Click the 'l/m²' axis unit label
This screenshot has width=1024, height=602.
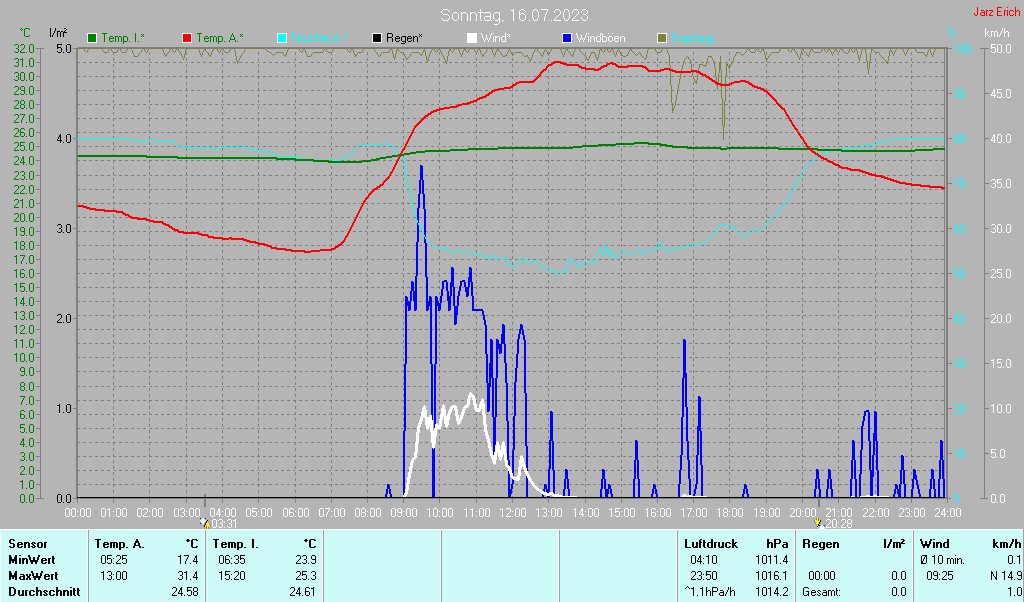click(x=58, y=33)
